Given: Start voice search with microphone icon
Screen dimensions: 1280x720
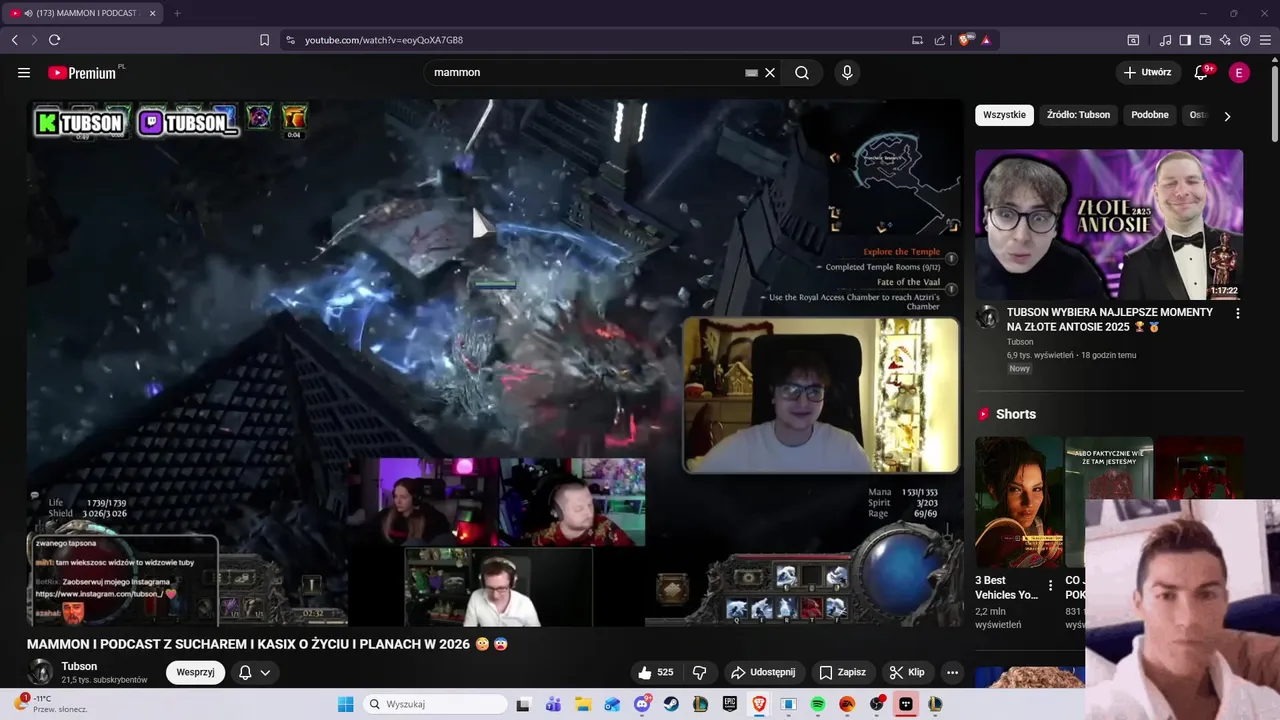Looking at the screenshot, I should tap(847, 72).
